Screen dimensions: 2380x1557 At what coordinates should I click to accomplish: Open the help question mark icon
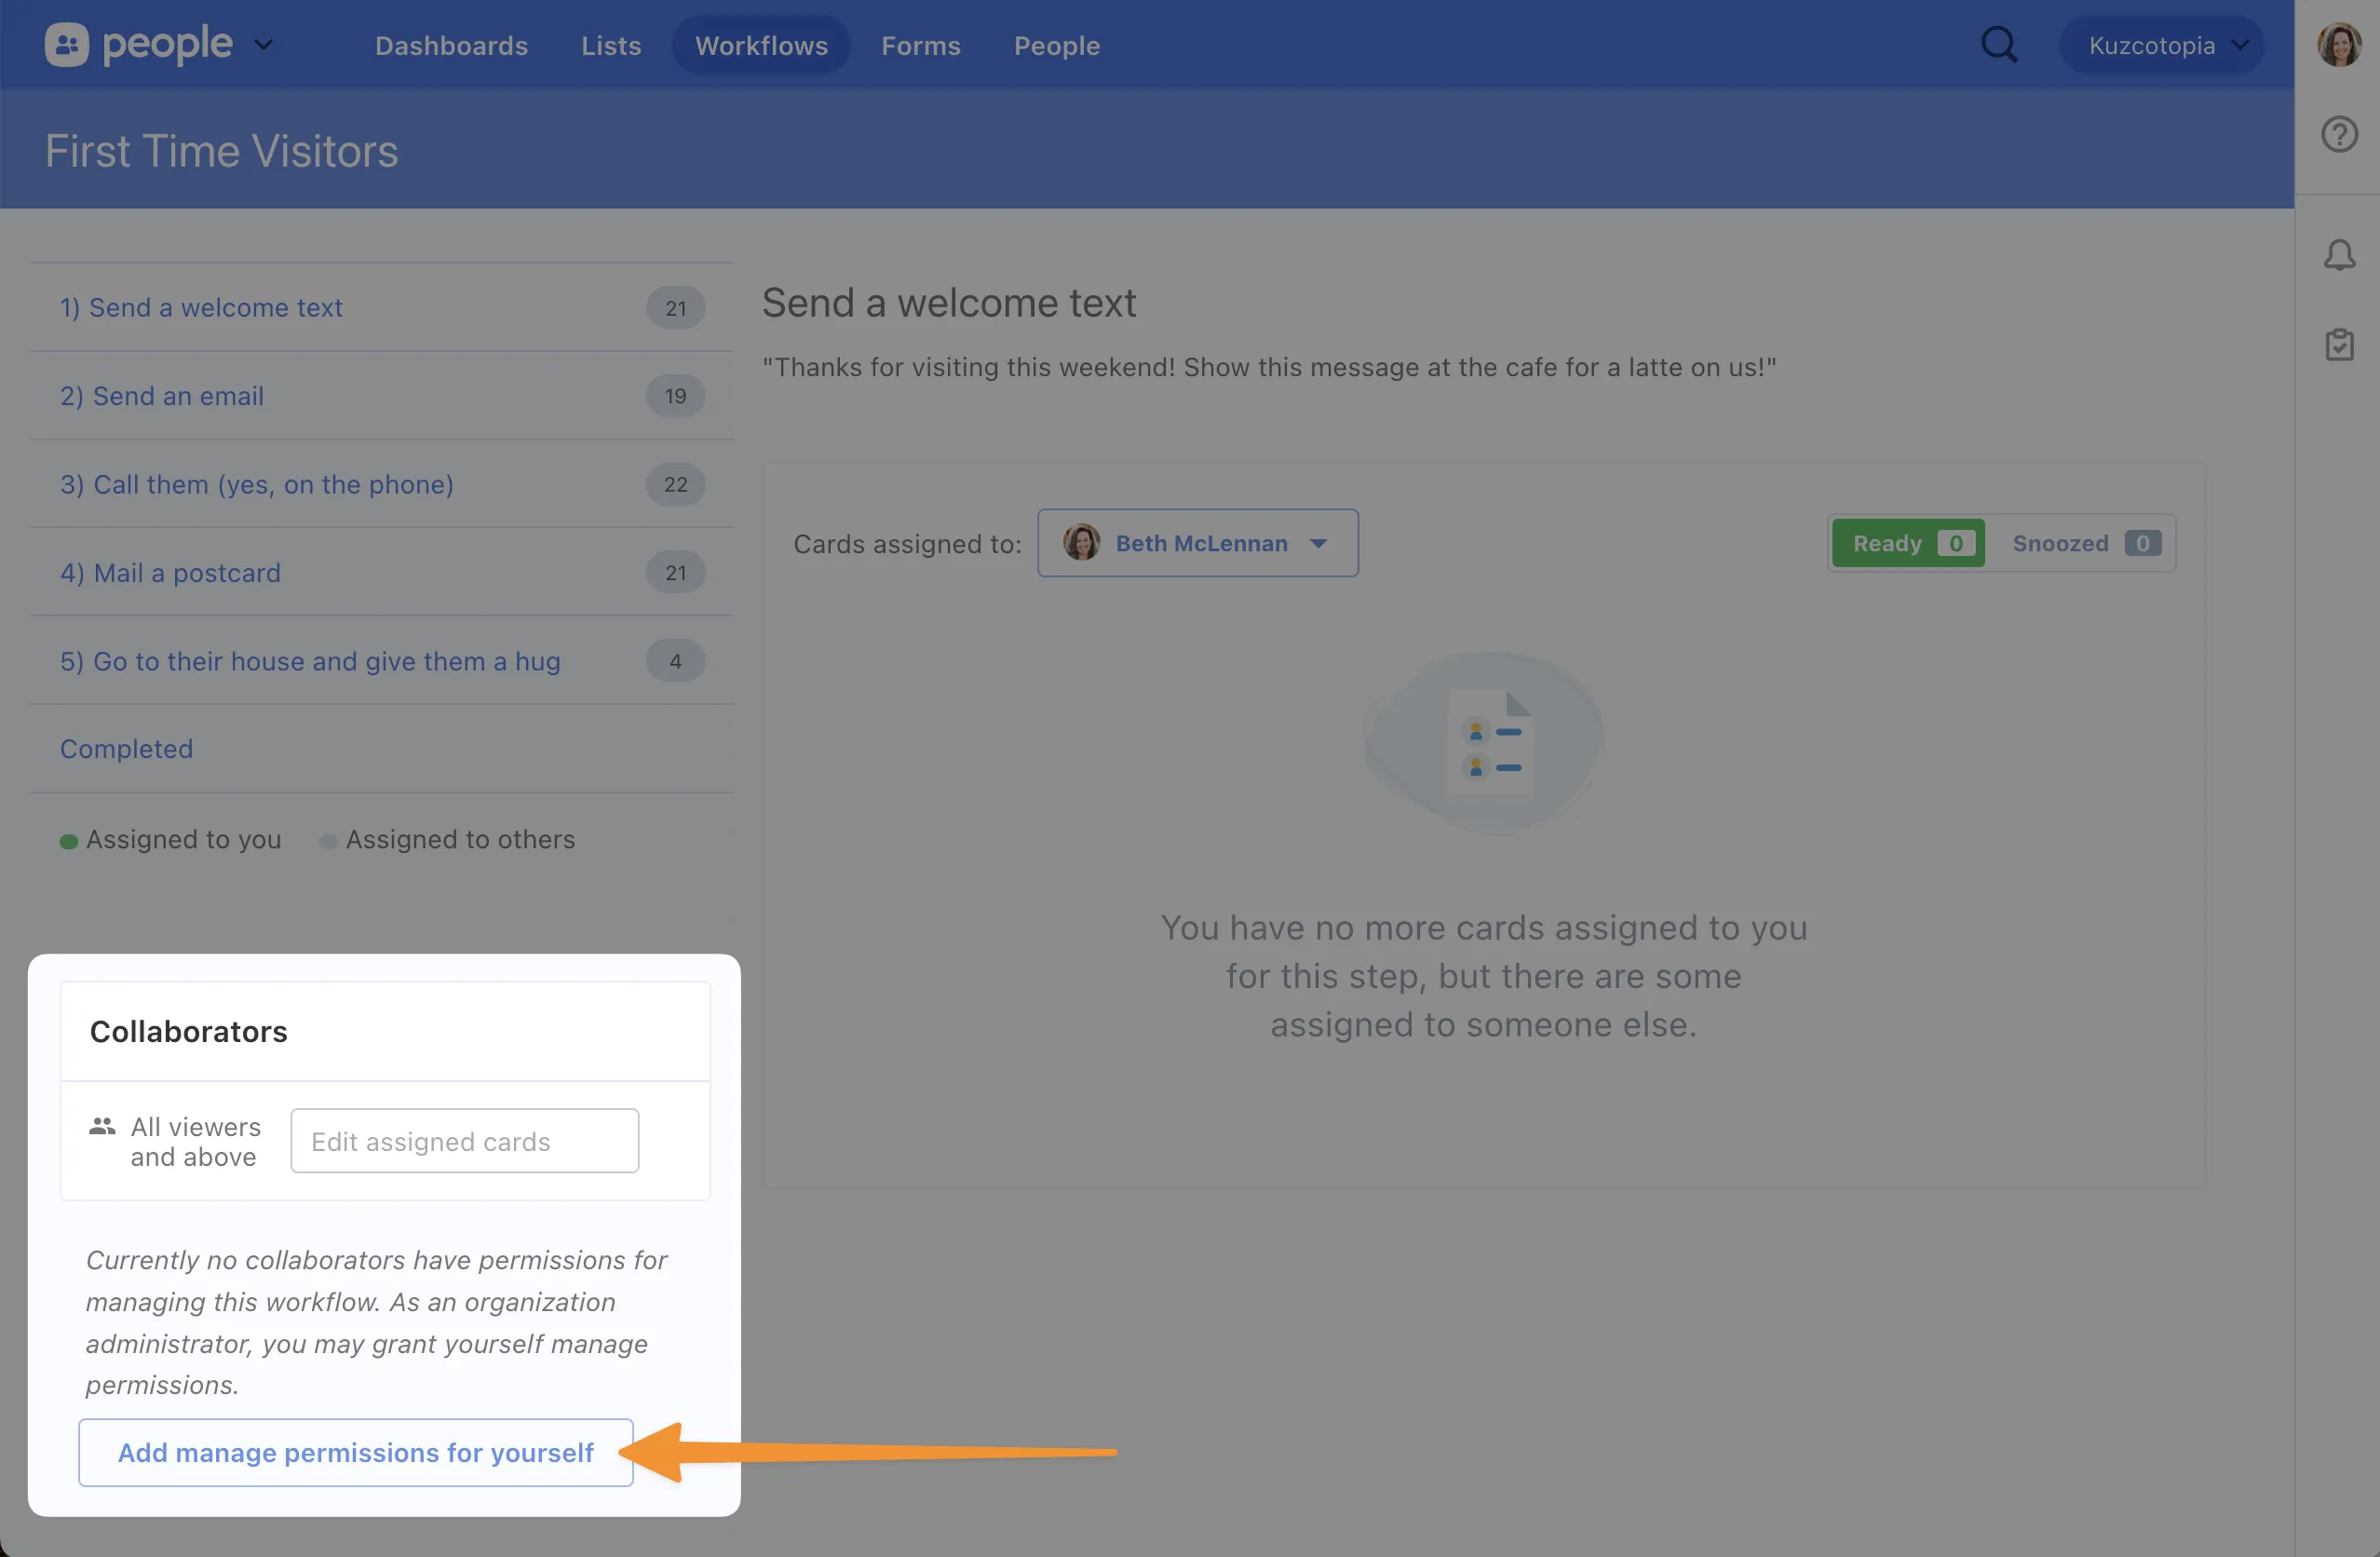2339,134
